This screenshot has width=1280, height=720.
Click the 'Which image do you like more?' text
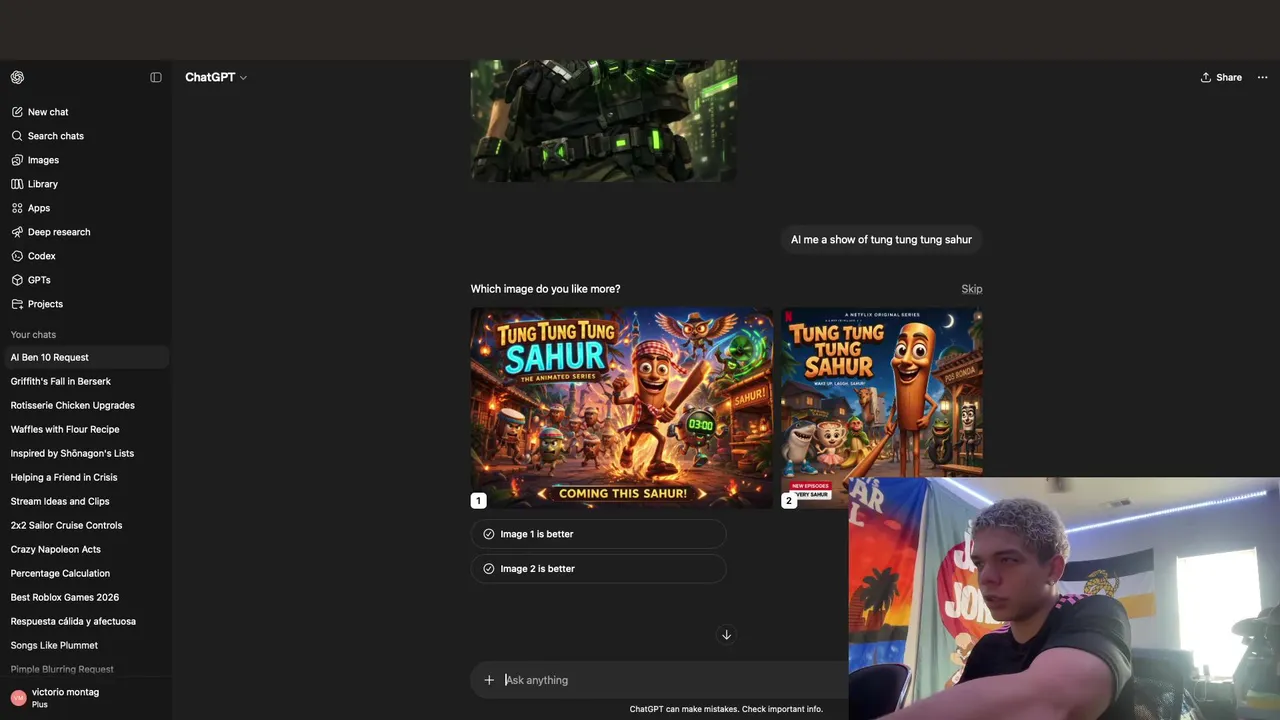[545, 289]
